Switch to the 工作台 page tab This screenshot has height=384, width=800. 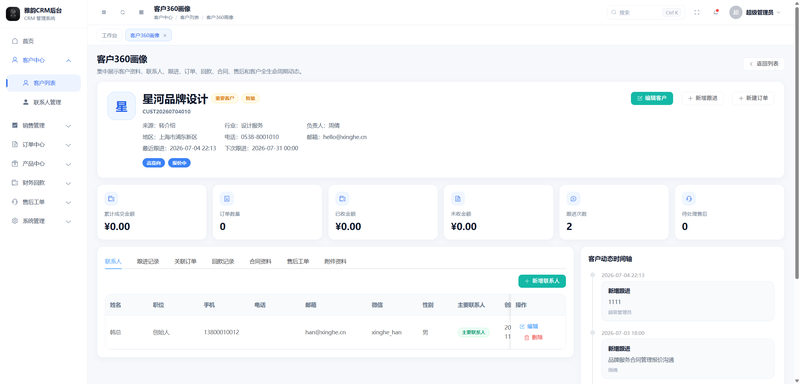[x=110, y=35]
